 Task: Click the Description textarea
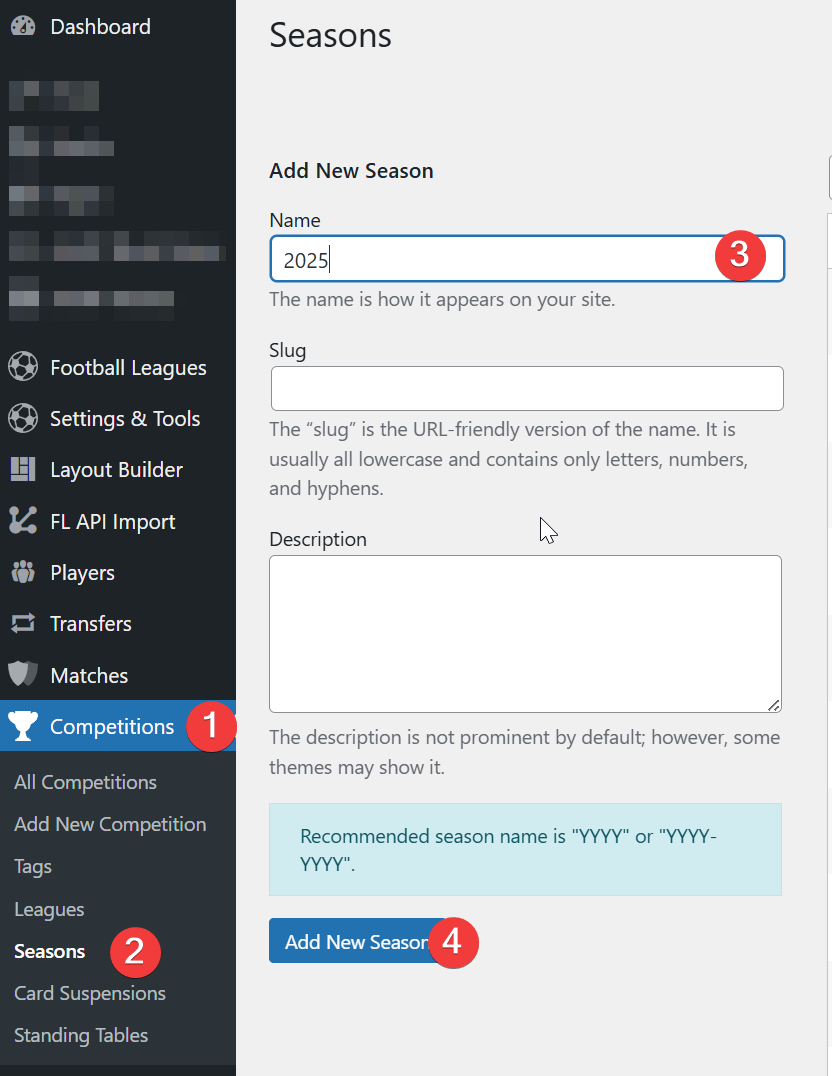click(x=525, y=634)
